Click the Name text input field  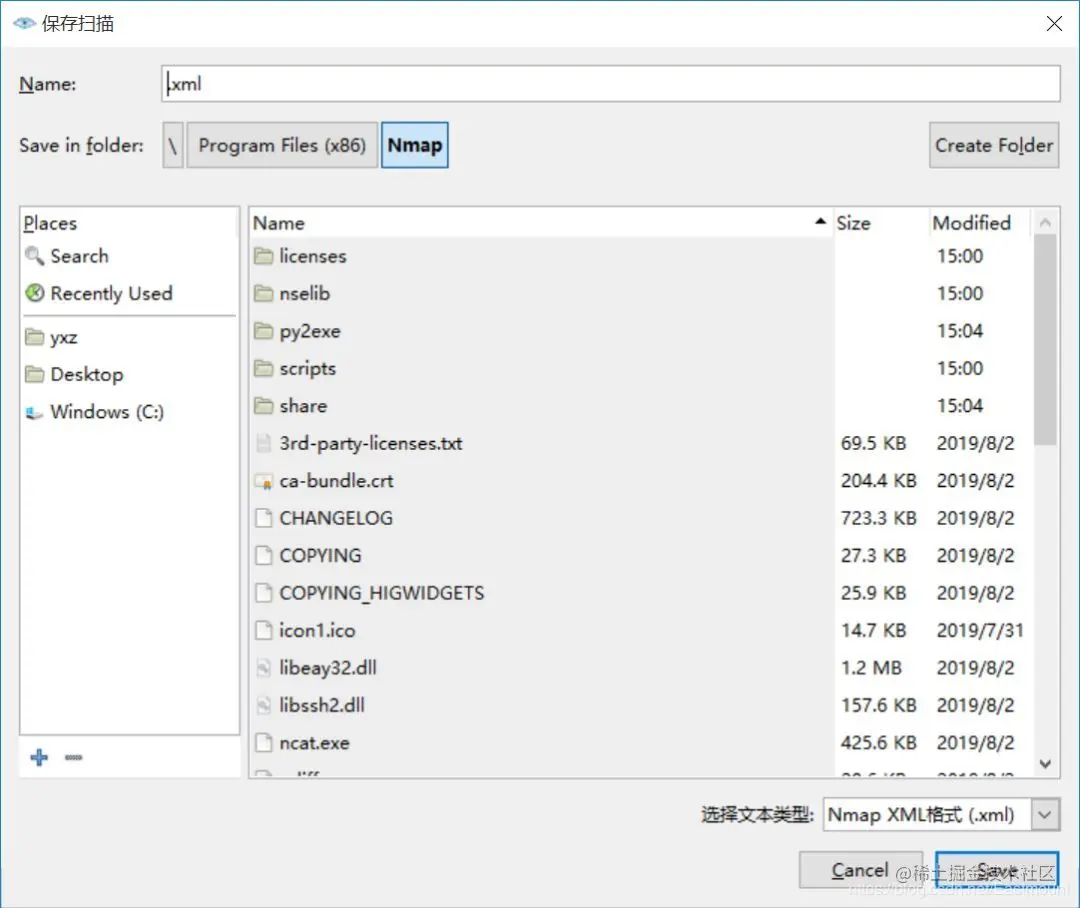[x=610, y=84]
